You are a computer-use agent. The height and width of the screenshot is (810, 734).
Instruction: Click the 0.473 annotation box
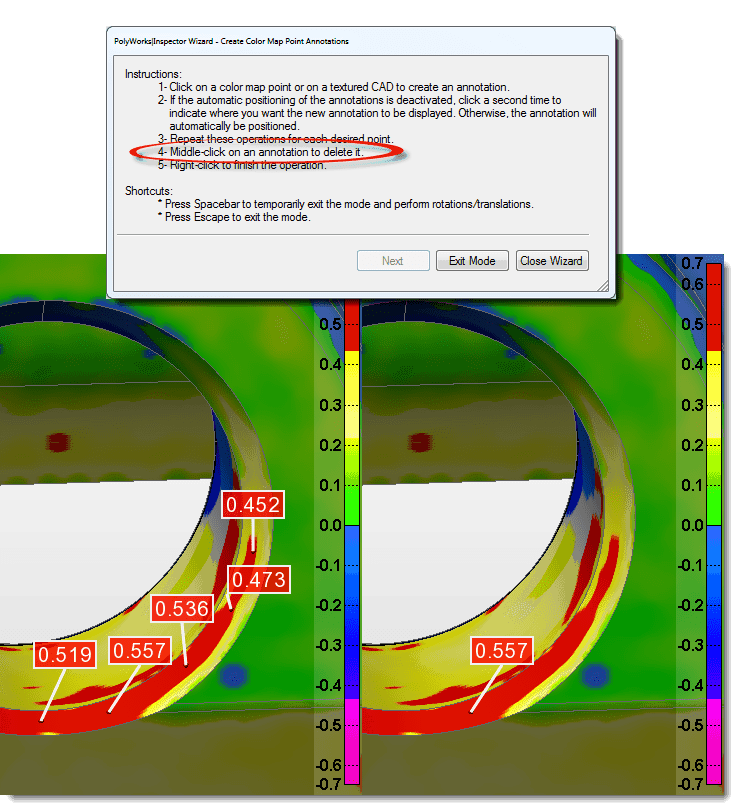[x=258, y=579]
